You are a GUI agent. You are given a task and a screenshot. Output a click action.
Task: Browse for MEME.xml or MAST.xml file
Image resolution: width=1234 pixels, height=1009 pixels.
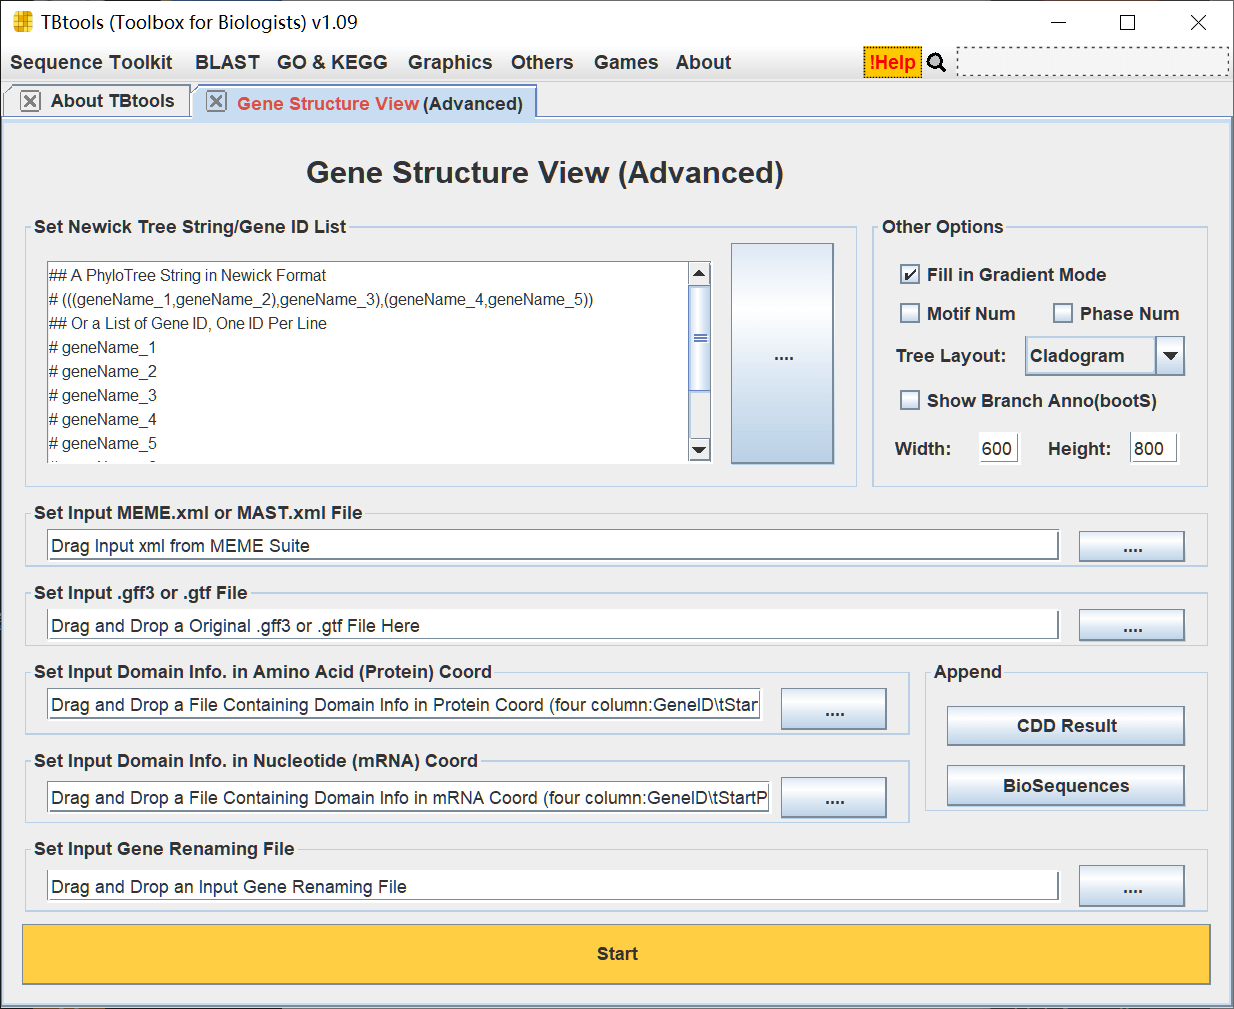point(1132,546)
